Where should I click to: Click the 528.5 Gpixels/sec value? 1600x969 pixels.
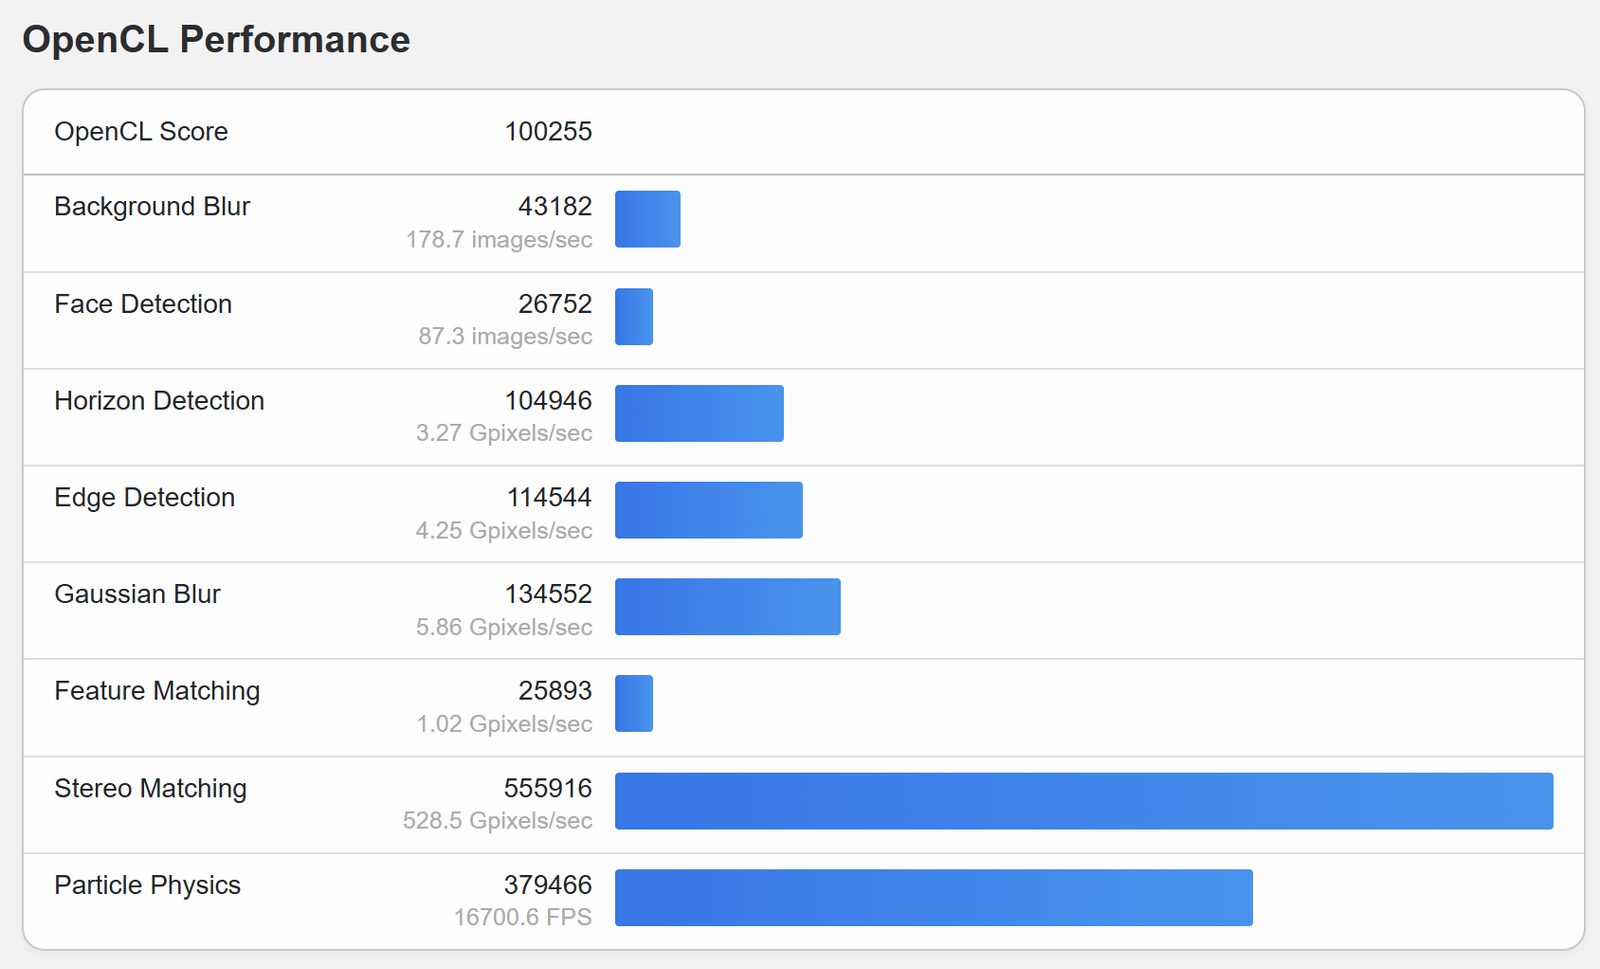tap(498, 821)
